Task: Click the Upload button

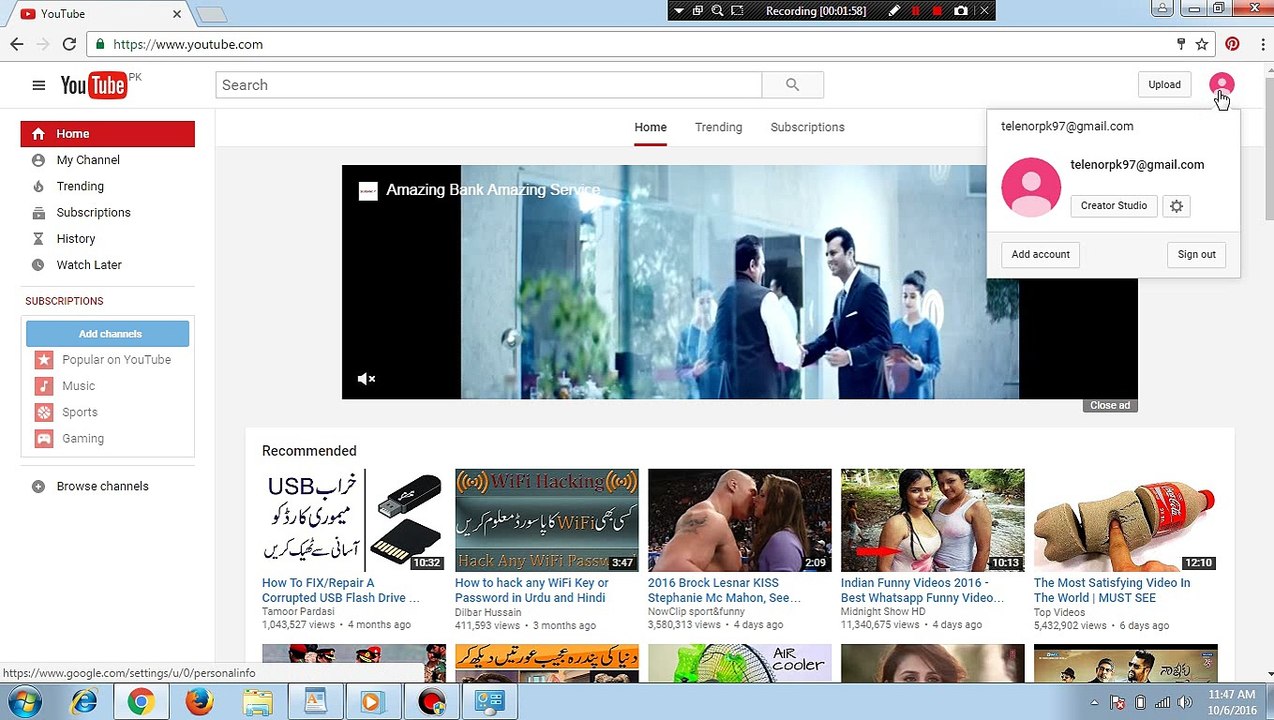Action: click(x=1164, y=85)
